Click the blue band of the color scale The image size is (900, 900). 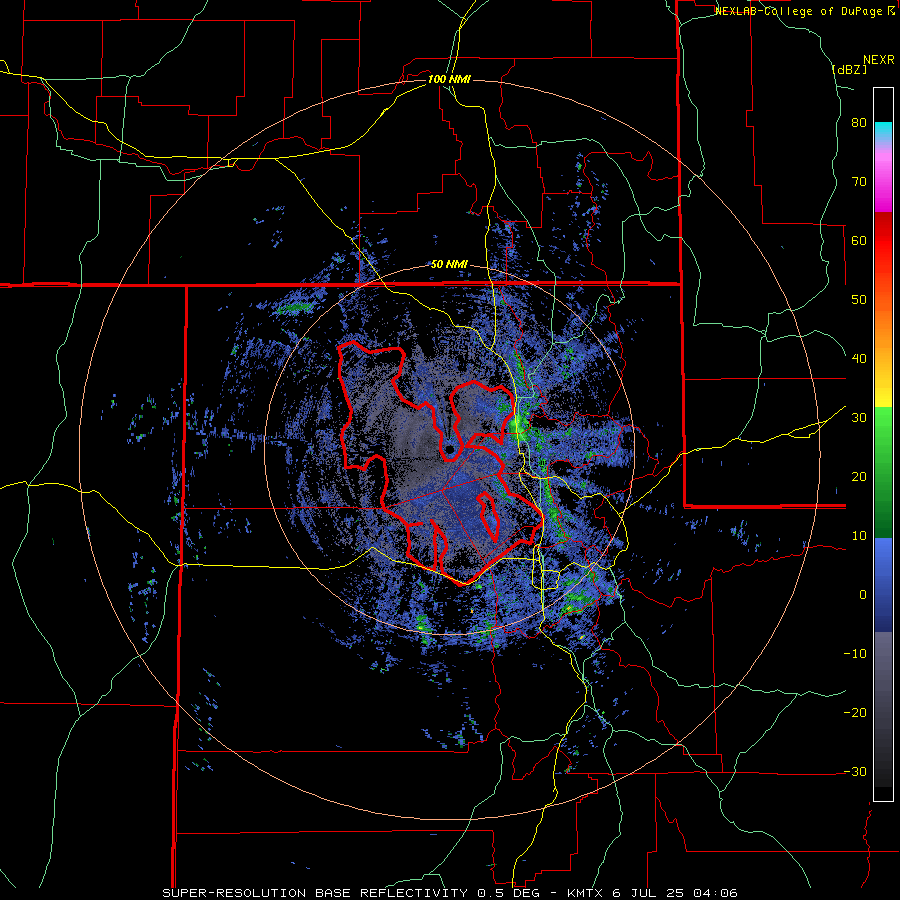click(883, 585)
